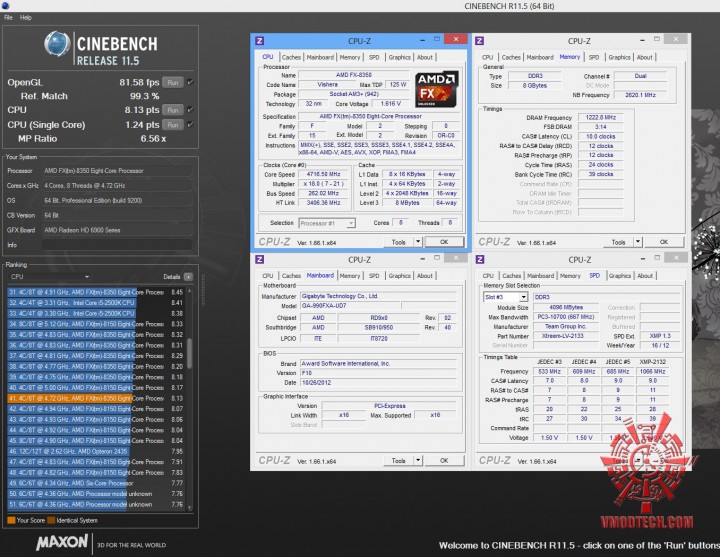This screenshot has width=720, height=557.
Task: Click the ranking scrollbar up arrow
Action: pyautogui.click(x=189, y=291)
